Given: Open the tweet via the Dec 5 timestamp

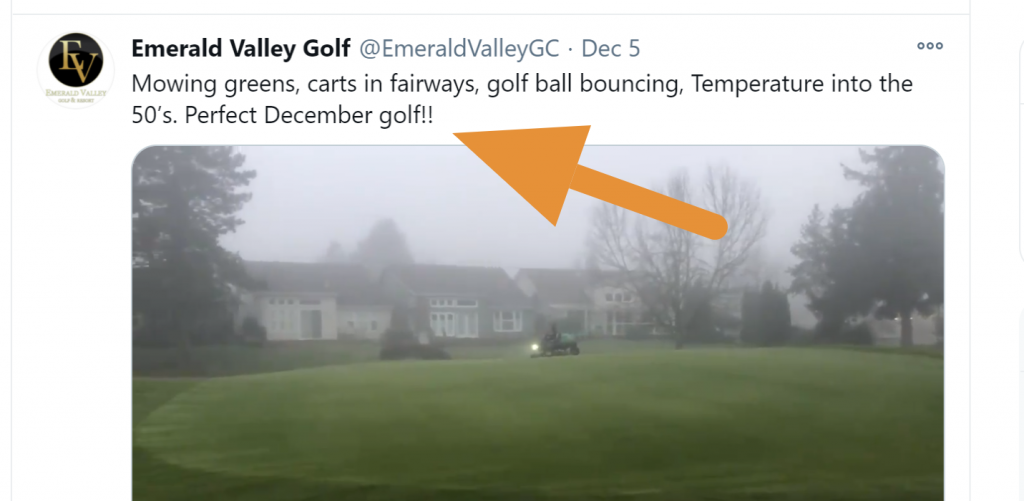Looking at the screenshot, I should [610, 48].
